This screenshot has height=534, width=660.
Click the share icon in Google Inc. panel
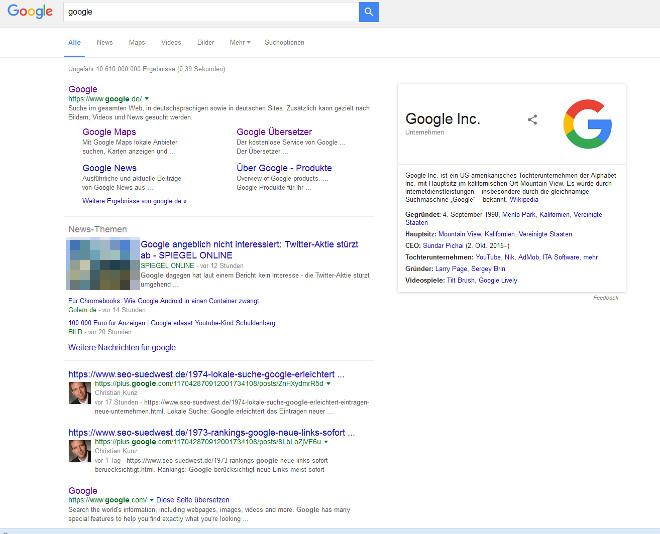click(532, 120)
